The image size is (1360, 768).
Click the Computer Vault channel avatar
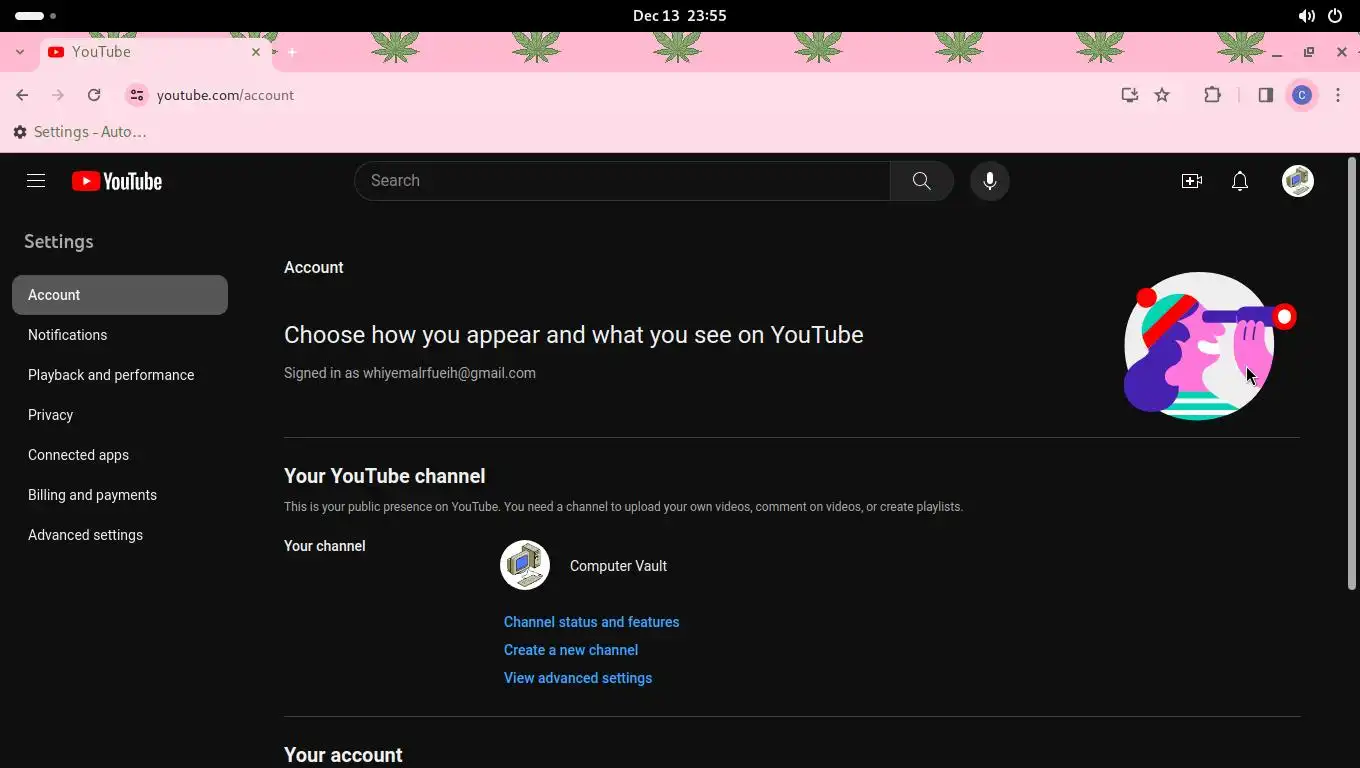(525, 566)
